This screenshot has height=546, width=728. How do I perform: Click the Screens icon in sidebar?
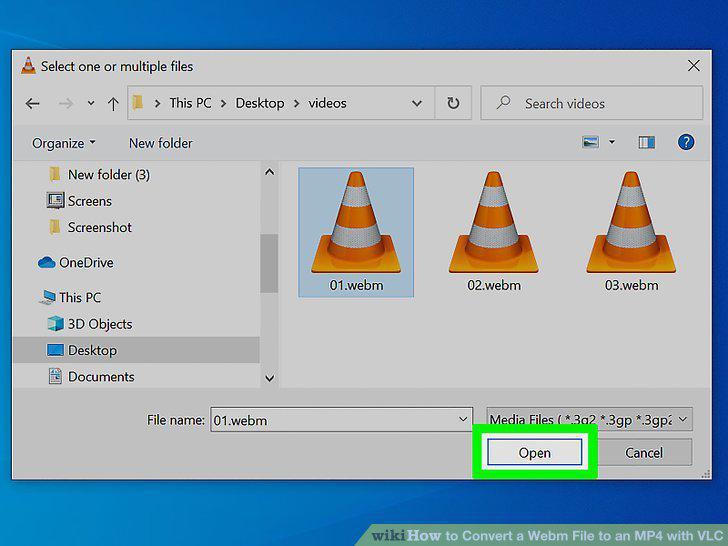55,201
